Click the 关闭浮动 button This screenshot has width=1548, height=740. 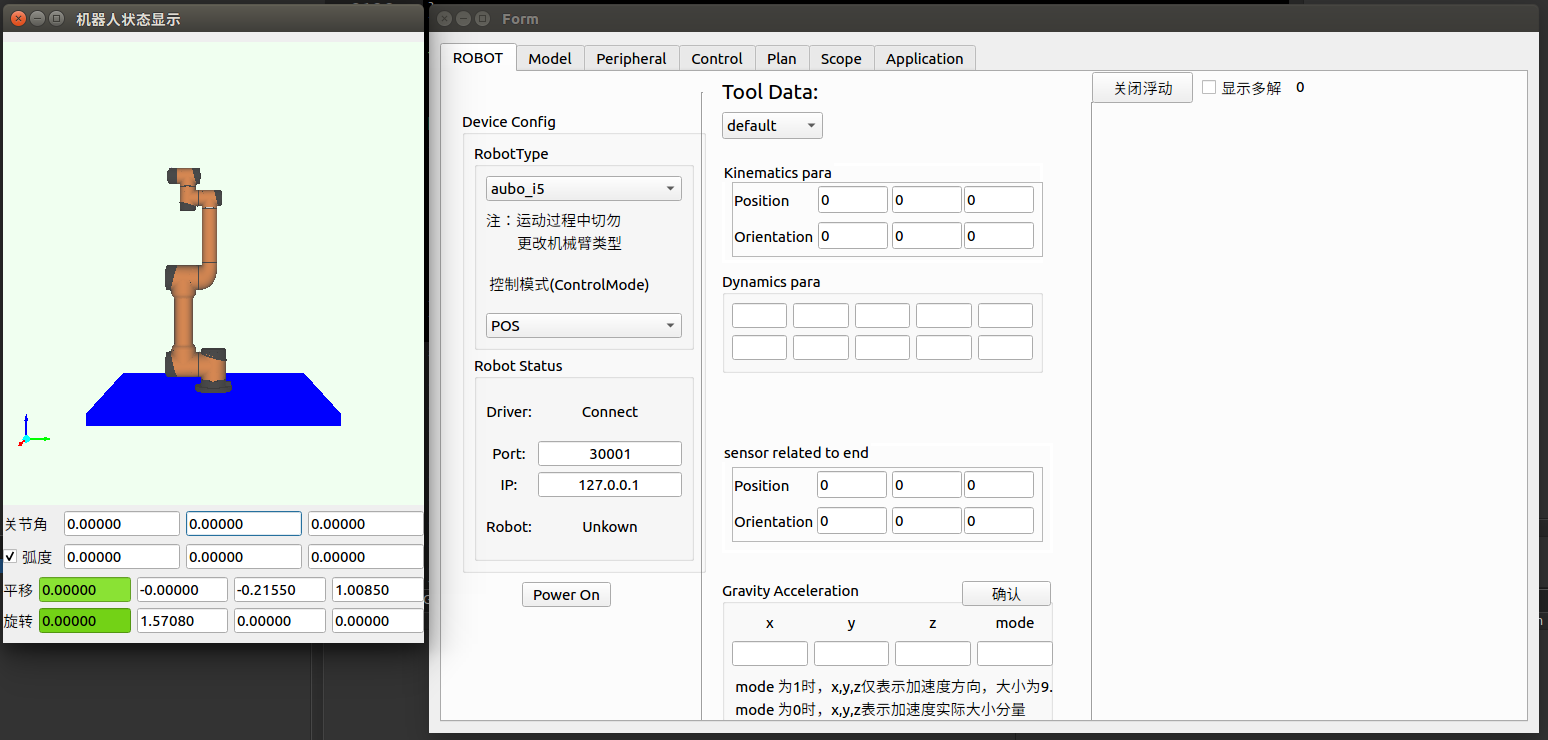(x=1142, y=88)
